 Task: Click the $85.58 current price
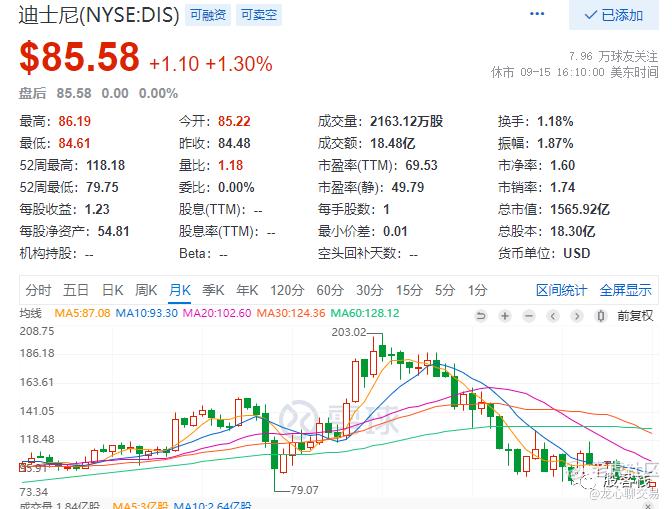(x=80, y=57)
